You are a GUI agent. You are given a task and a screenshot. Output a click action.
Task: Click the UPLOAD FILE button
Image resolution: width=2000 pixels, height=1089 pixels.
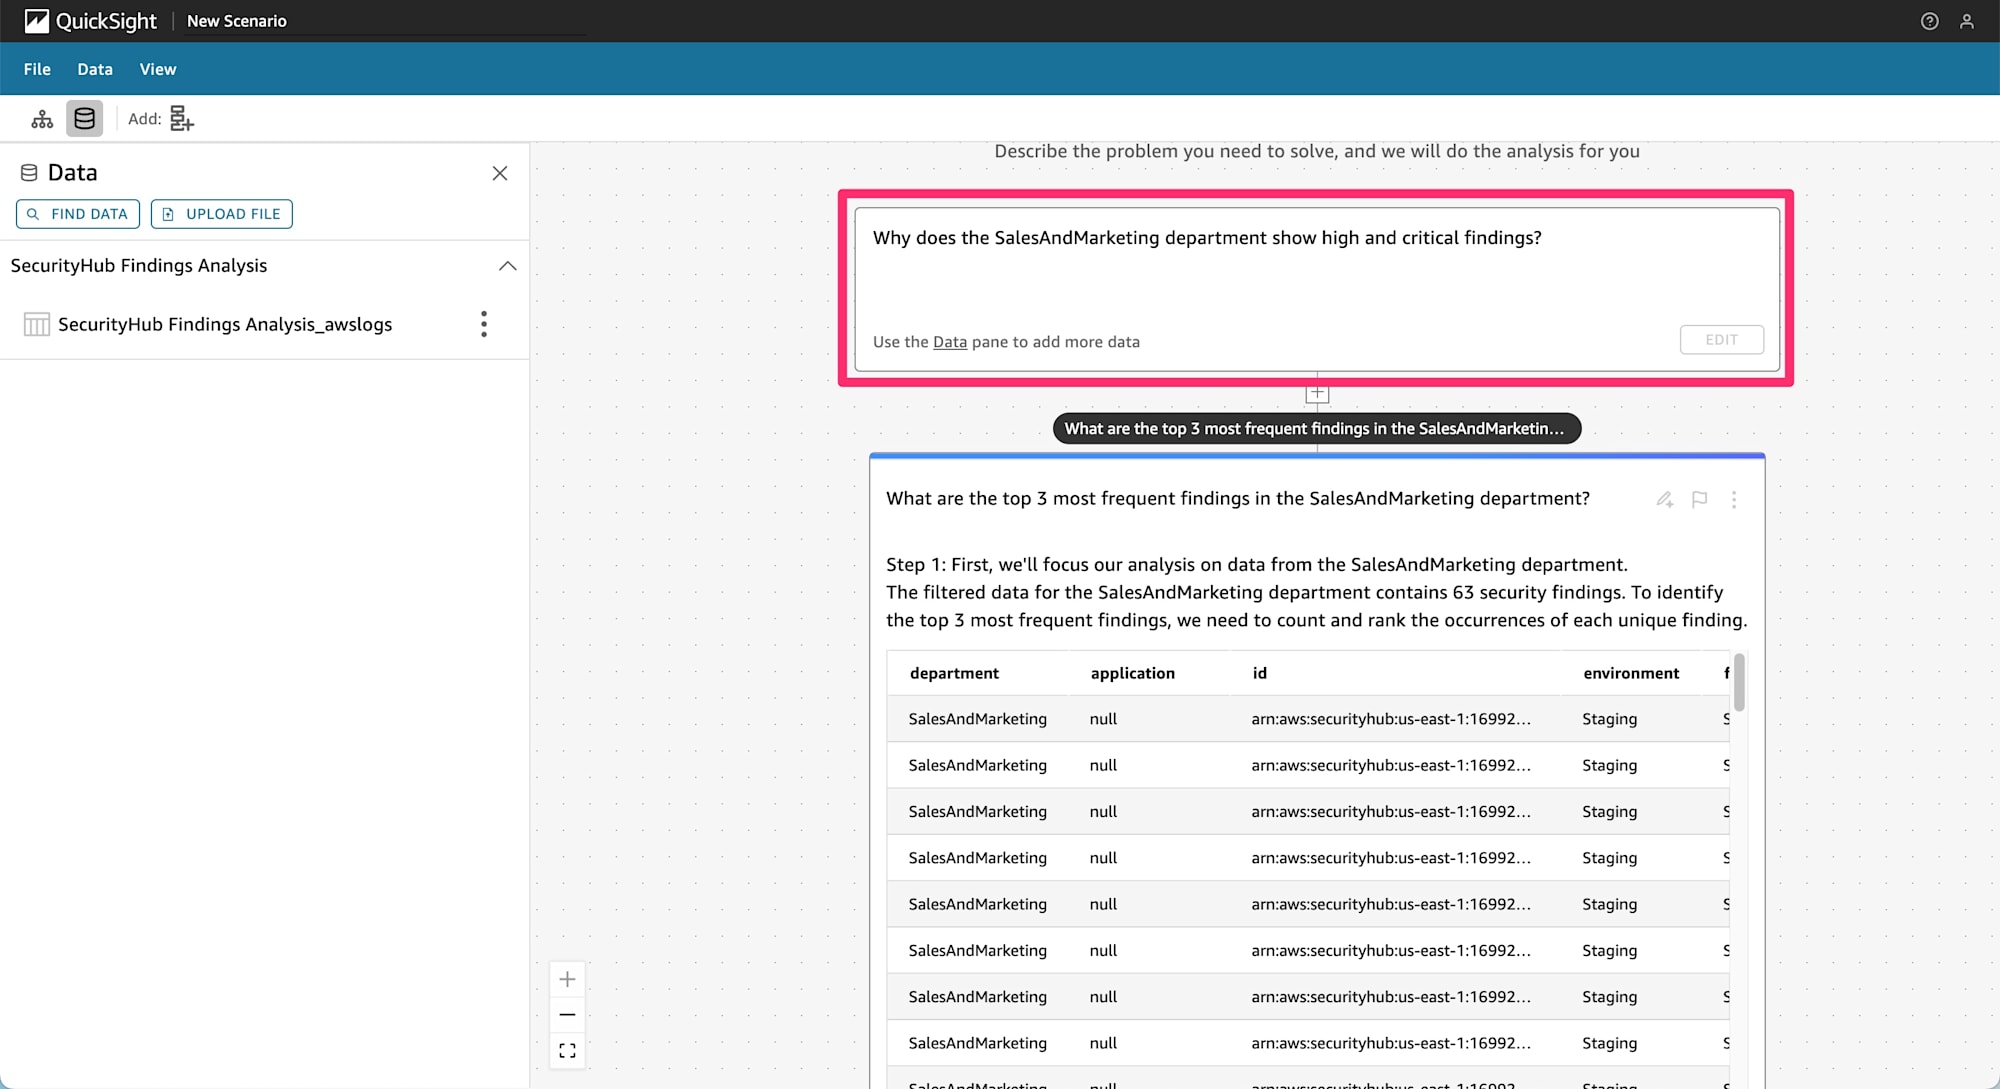[222, 214]
